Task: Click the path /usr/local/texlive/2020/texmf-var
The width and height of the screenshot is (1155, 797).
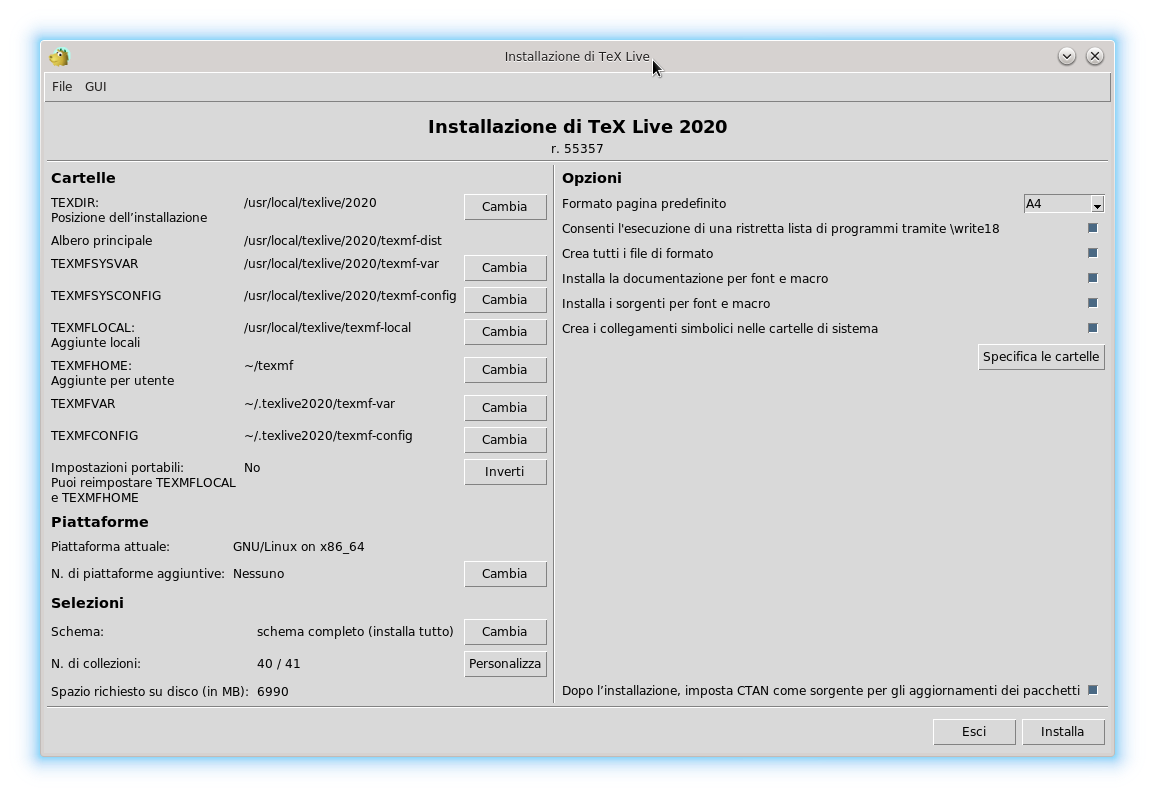Action: 341,264
